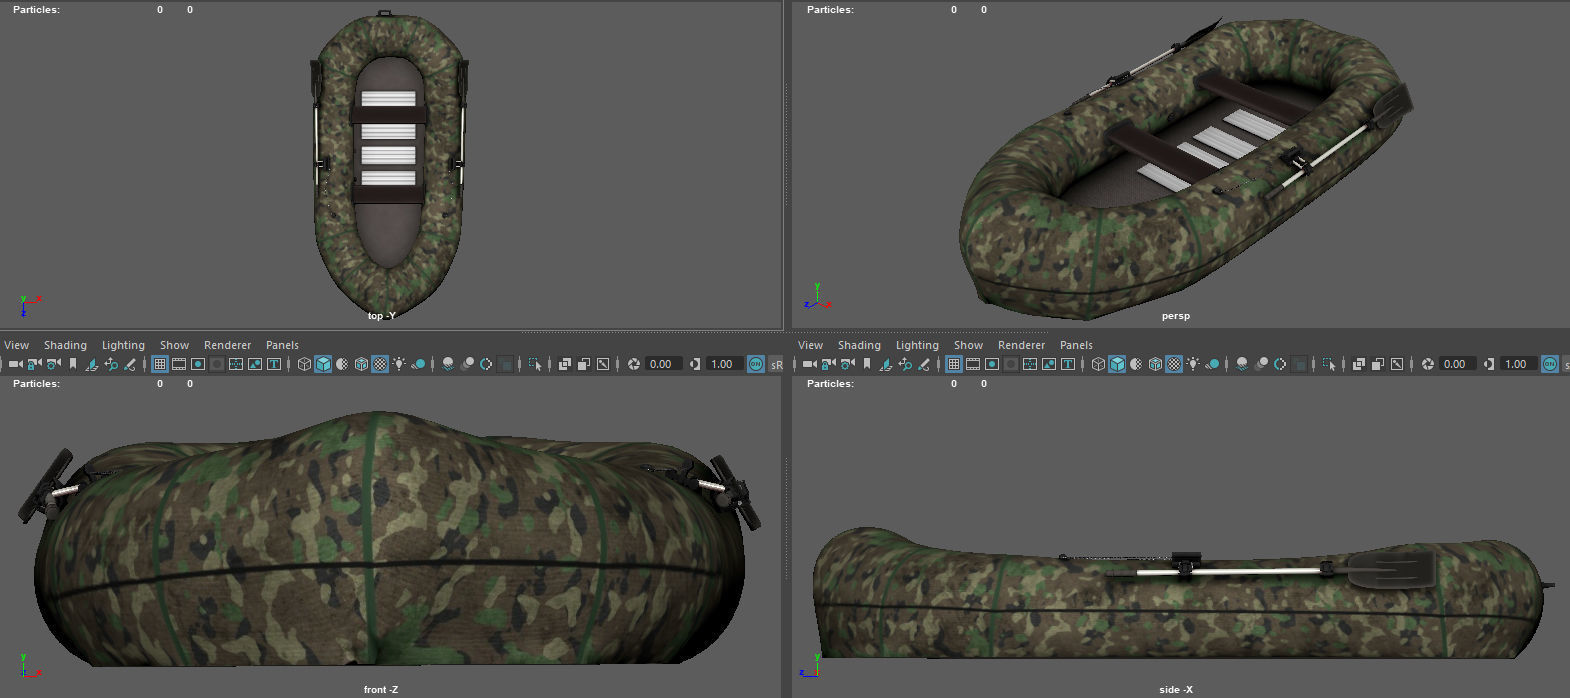Click exposure 0.00 field in front view toolbar
1570x698 pixels.
663,364
